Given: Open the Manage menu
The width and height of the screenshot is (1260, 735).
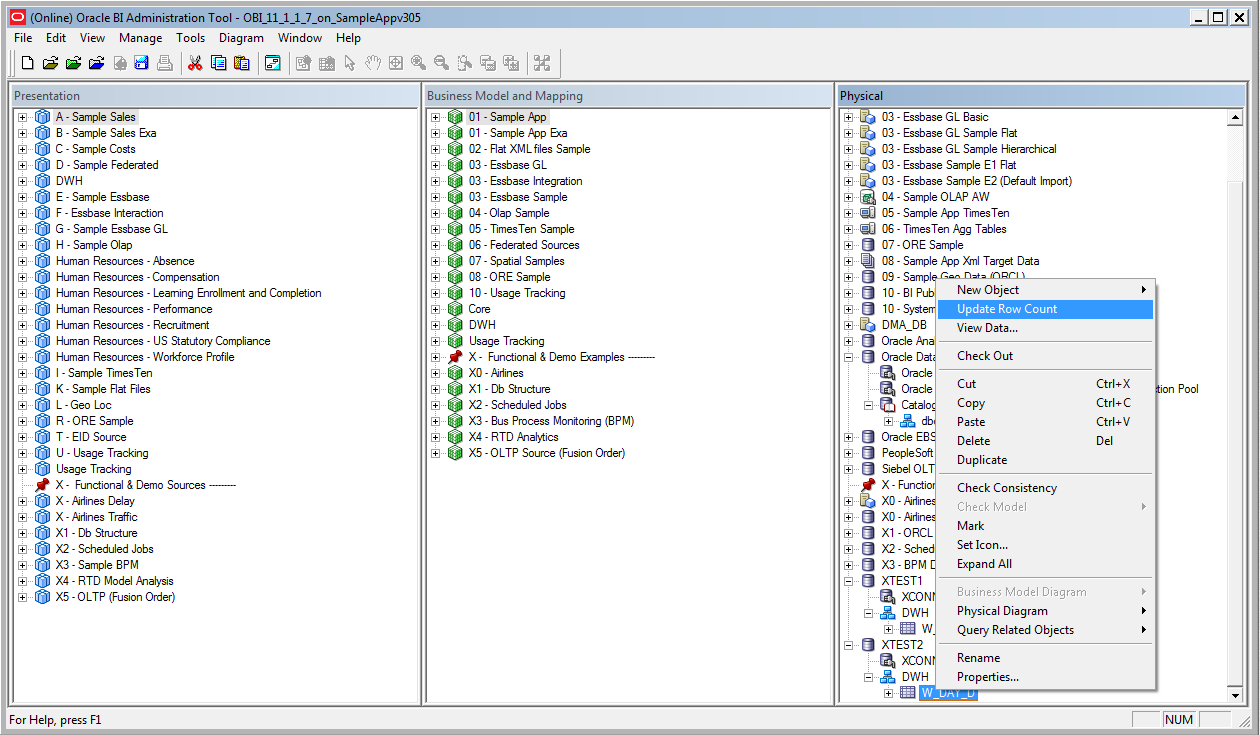Looking at the screenshot, I should [140, 38].
